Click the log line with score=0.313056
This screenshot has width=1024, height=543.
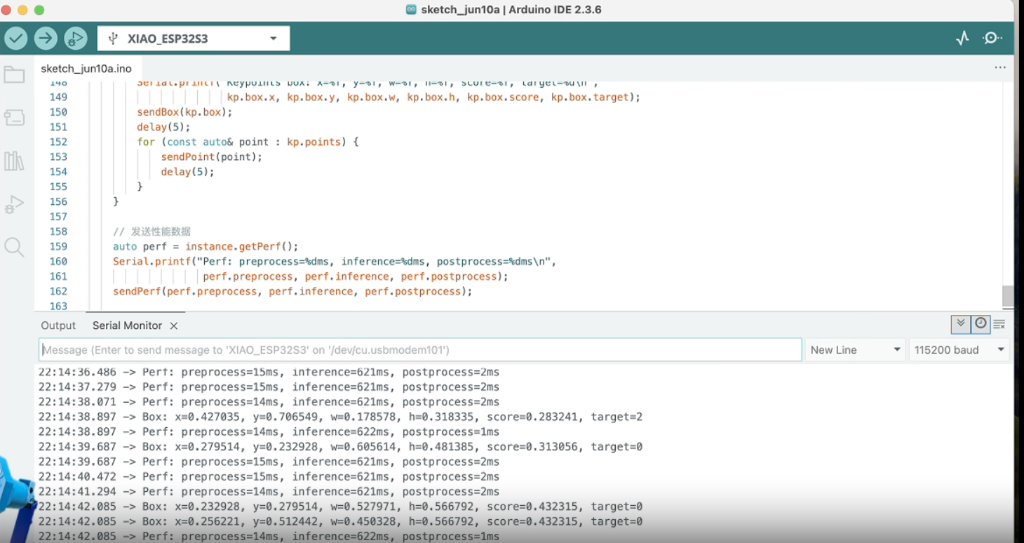[x=340, y=447]
